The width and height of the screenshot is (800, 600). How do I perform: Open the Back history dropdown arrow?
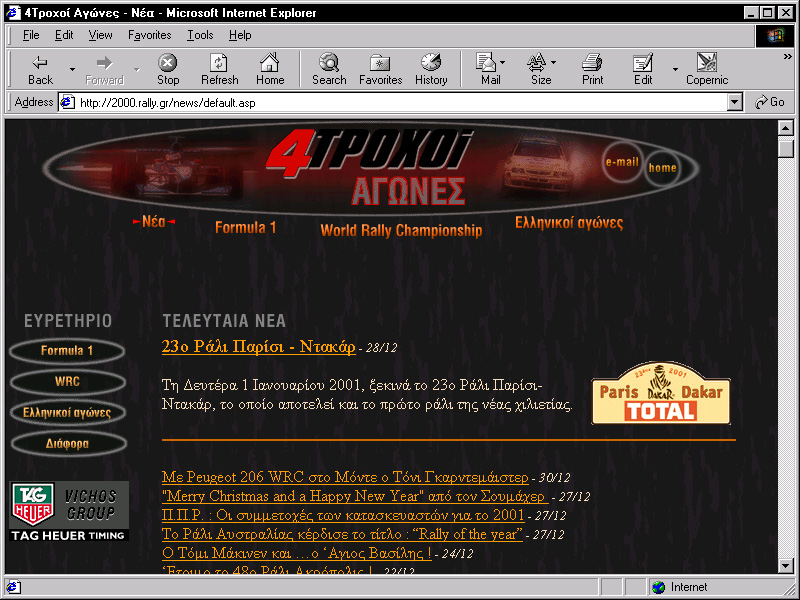coord(72,69)
